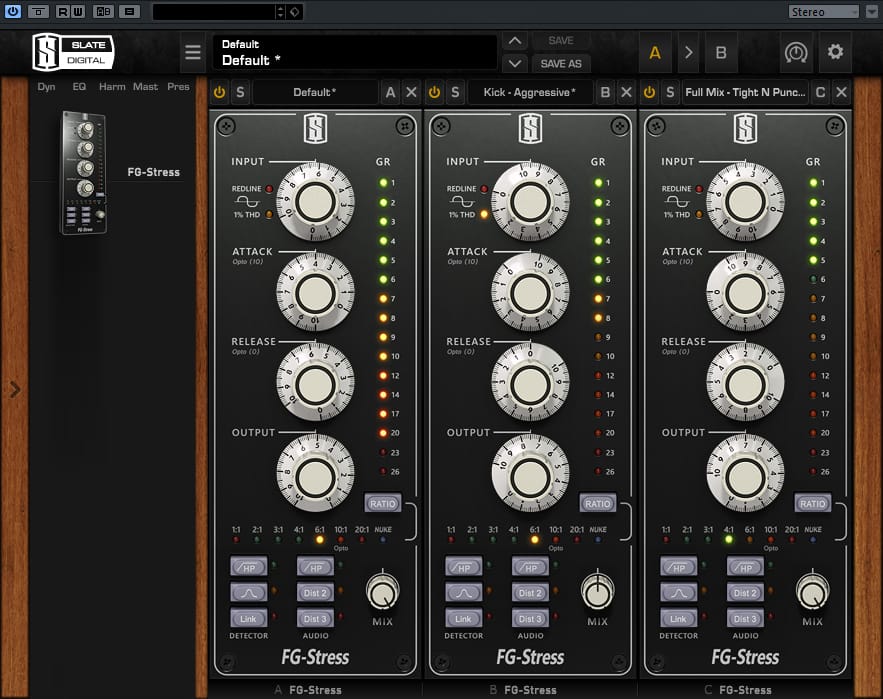Remove module B with its X button
This screenshot has height=699, width=883.
[626, 92]
